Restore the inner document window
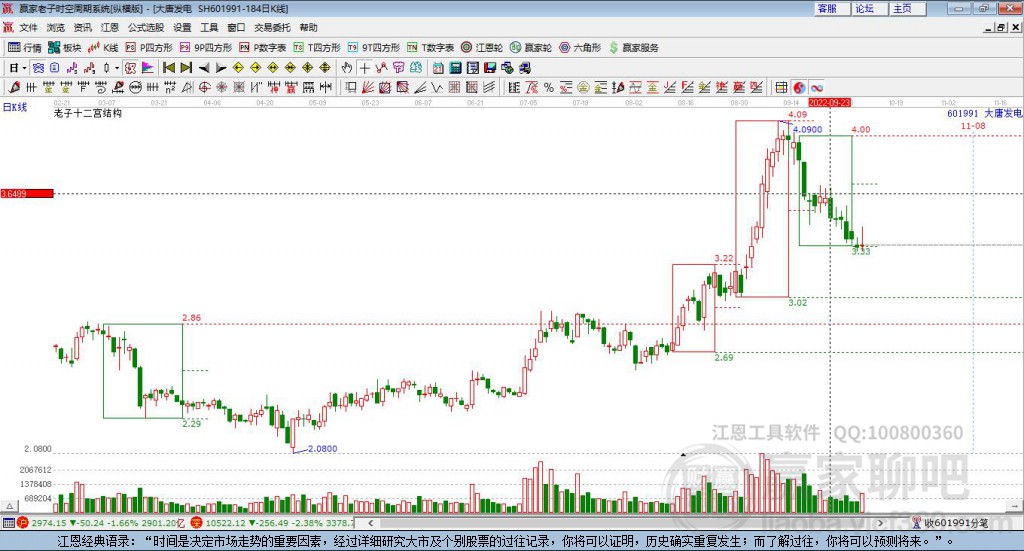The width and height of the screenshot is (1024, 551). [1001, 27]
